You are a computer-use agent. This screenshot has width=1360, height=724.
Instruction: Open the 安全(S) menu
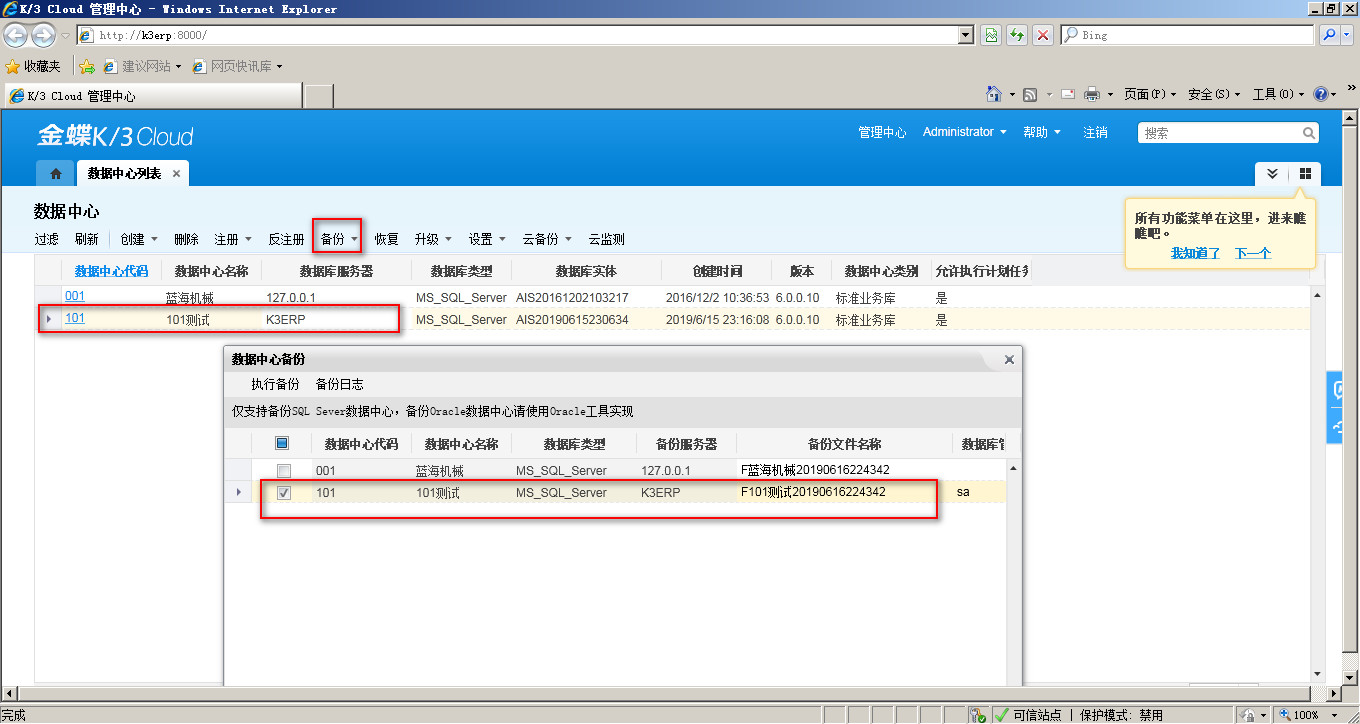coord(1214,94)
